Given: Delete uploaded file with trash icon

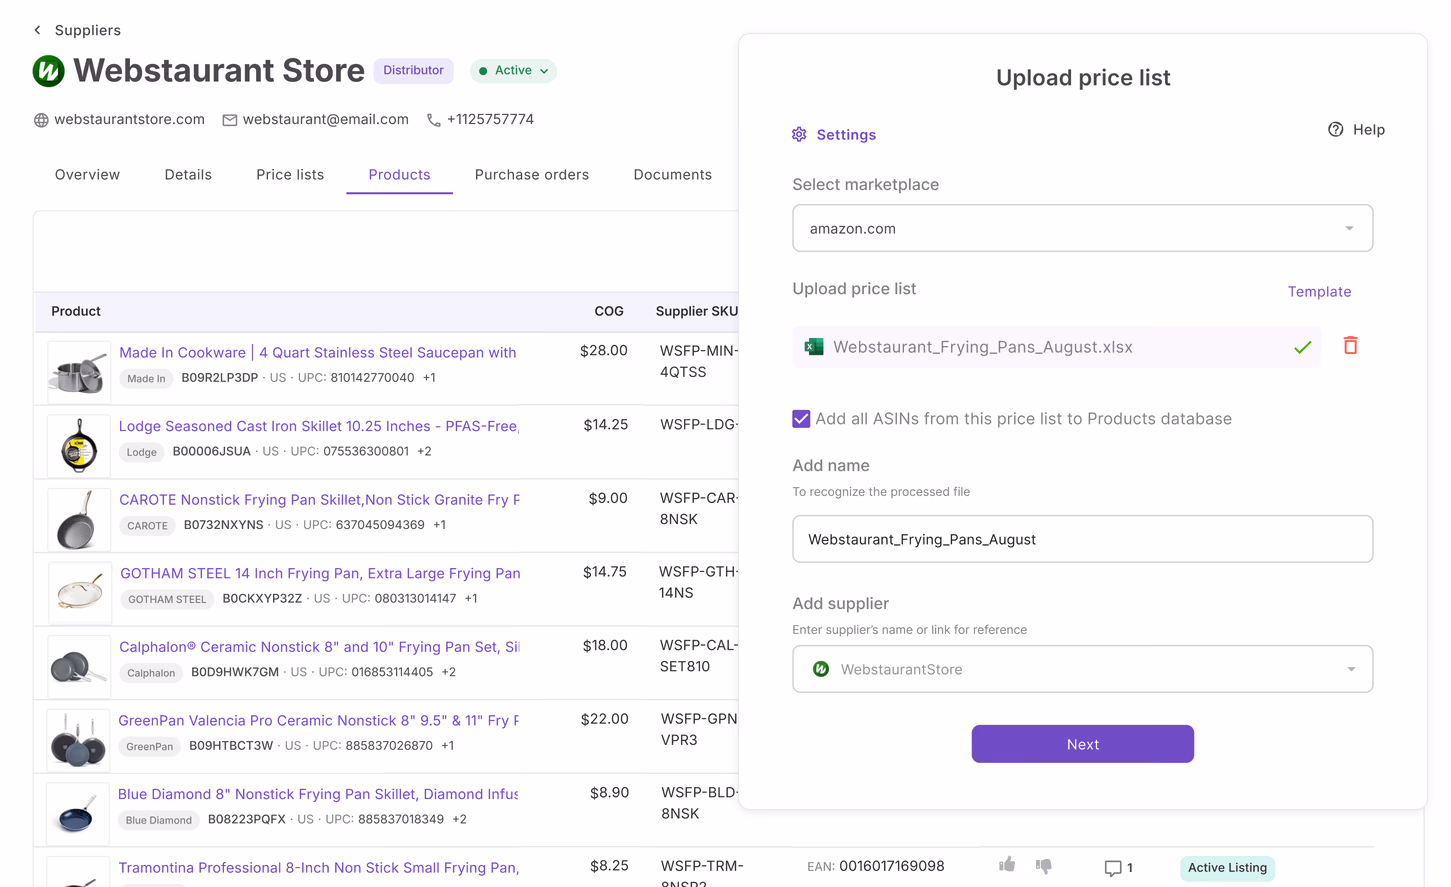Looking at the screenshot, I should click(x=1350, y=345).
